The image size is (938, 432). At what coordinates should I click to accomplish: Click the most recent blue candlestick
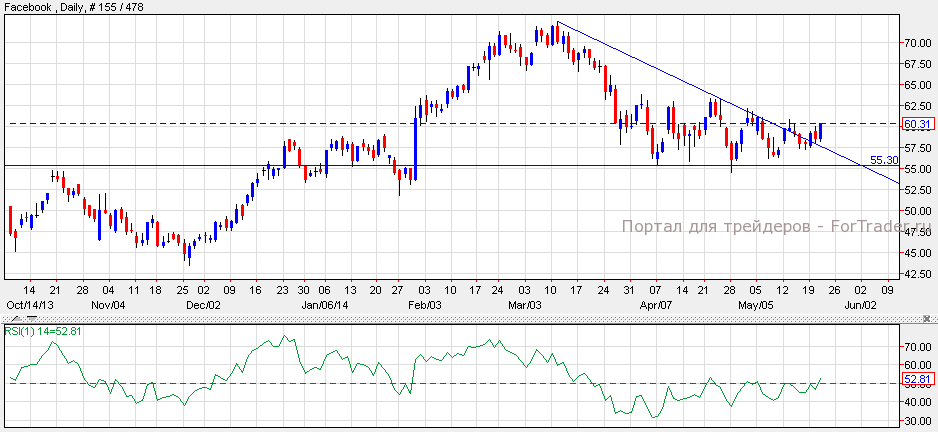(x=820, y=132)
